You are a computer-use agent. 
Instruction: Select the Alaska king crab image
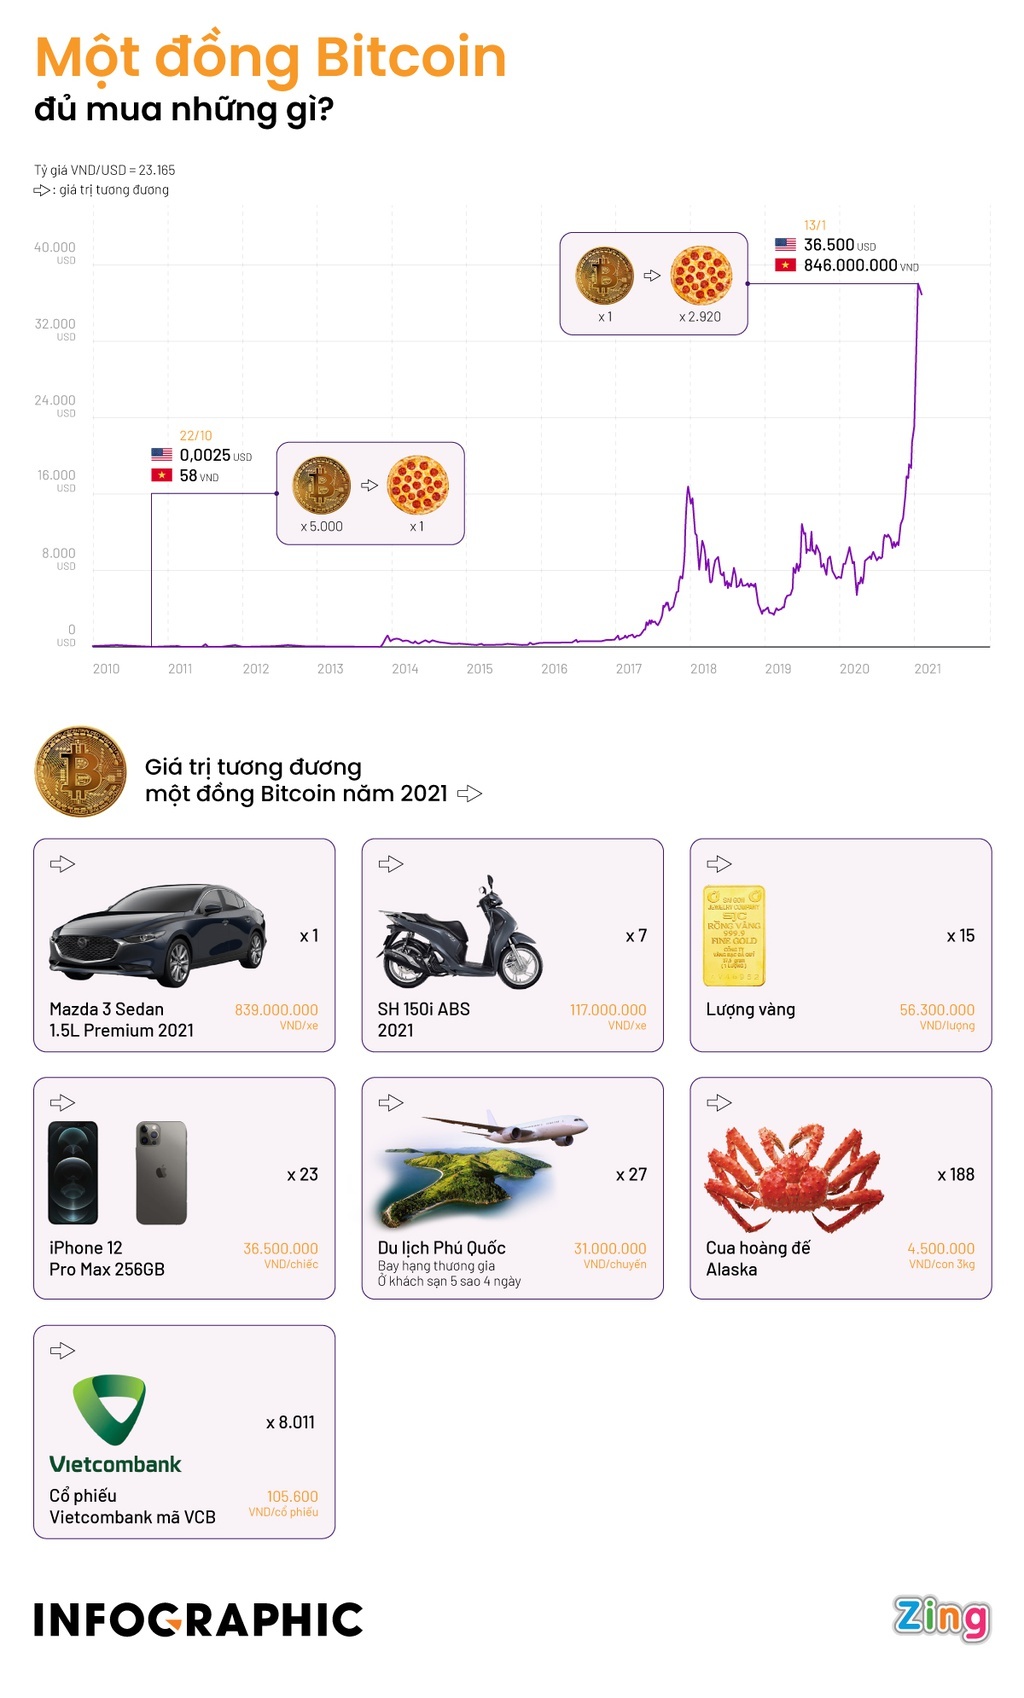(794, 1176)
